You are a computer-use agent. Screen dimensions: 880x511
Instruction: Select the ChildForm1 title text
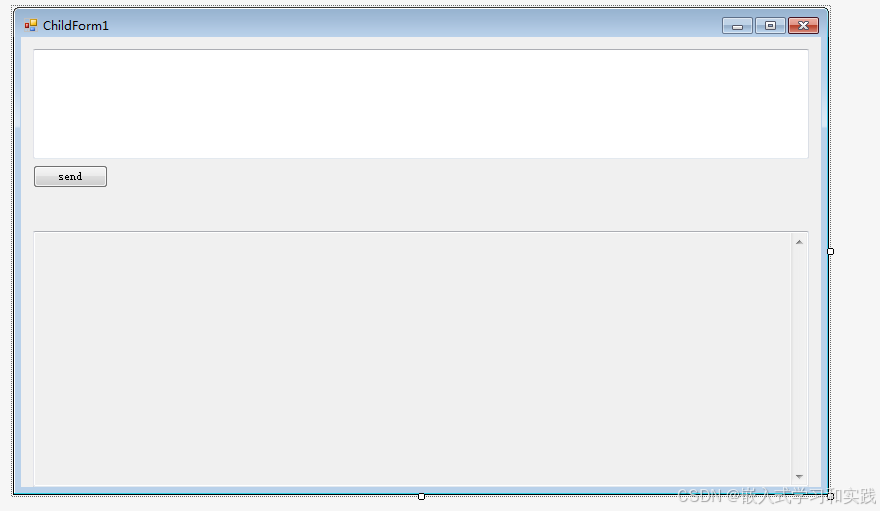tap(76, 26)
